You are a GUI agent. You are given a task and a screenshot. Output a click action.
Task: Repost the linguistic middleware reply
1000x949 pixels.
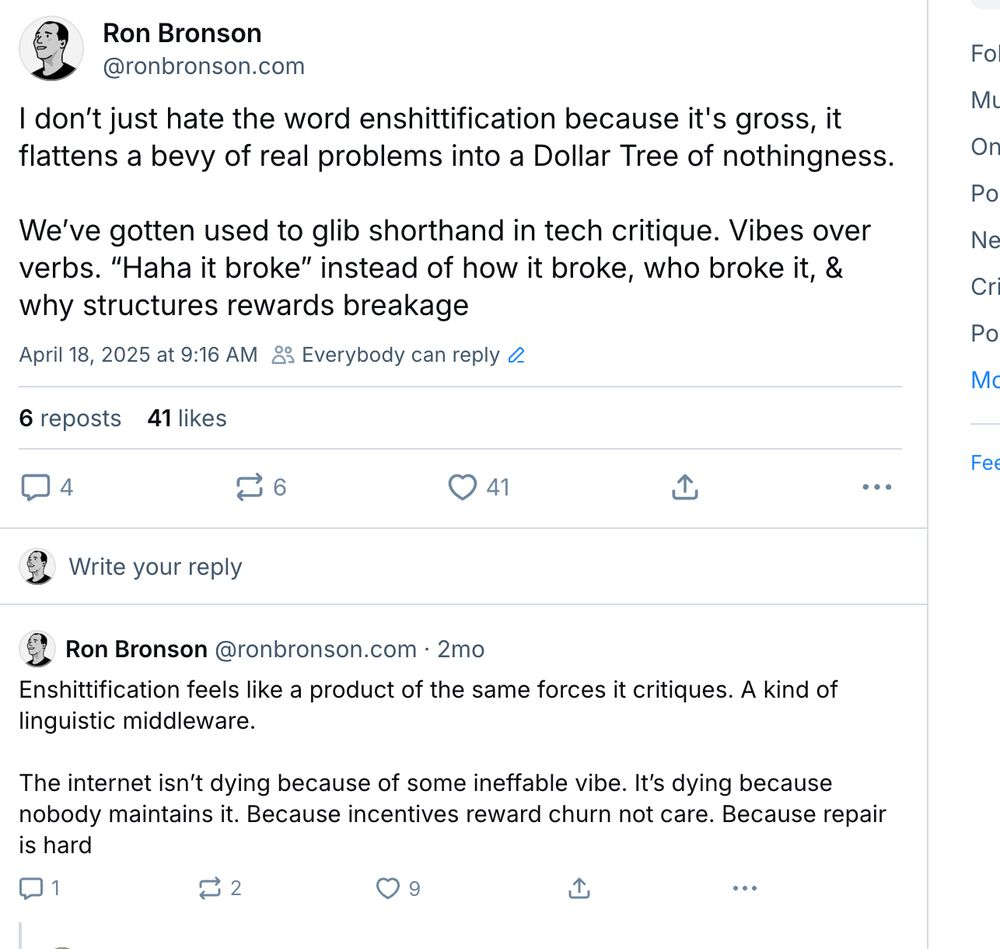pyautogui.click(x=210, y=888)
